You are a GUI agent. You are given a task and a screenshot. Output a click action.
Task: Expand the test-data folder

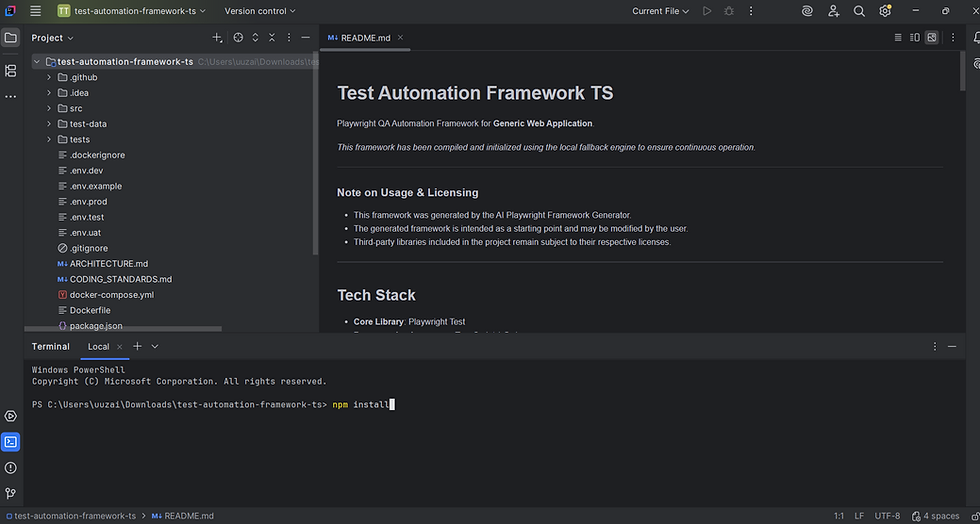[x=49, y=124]
